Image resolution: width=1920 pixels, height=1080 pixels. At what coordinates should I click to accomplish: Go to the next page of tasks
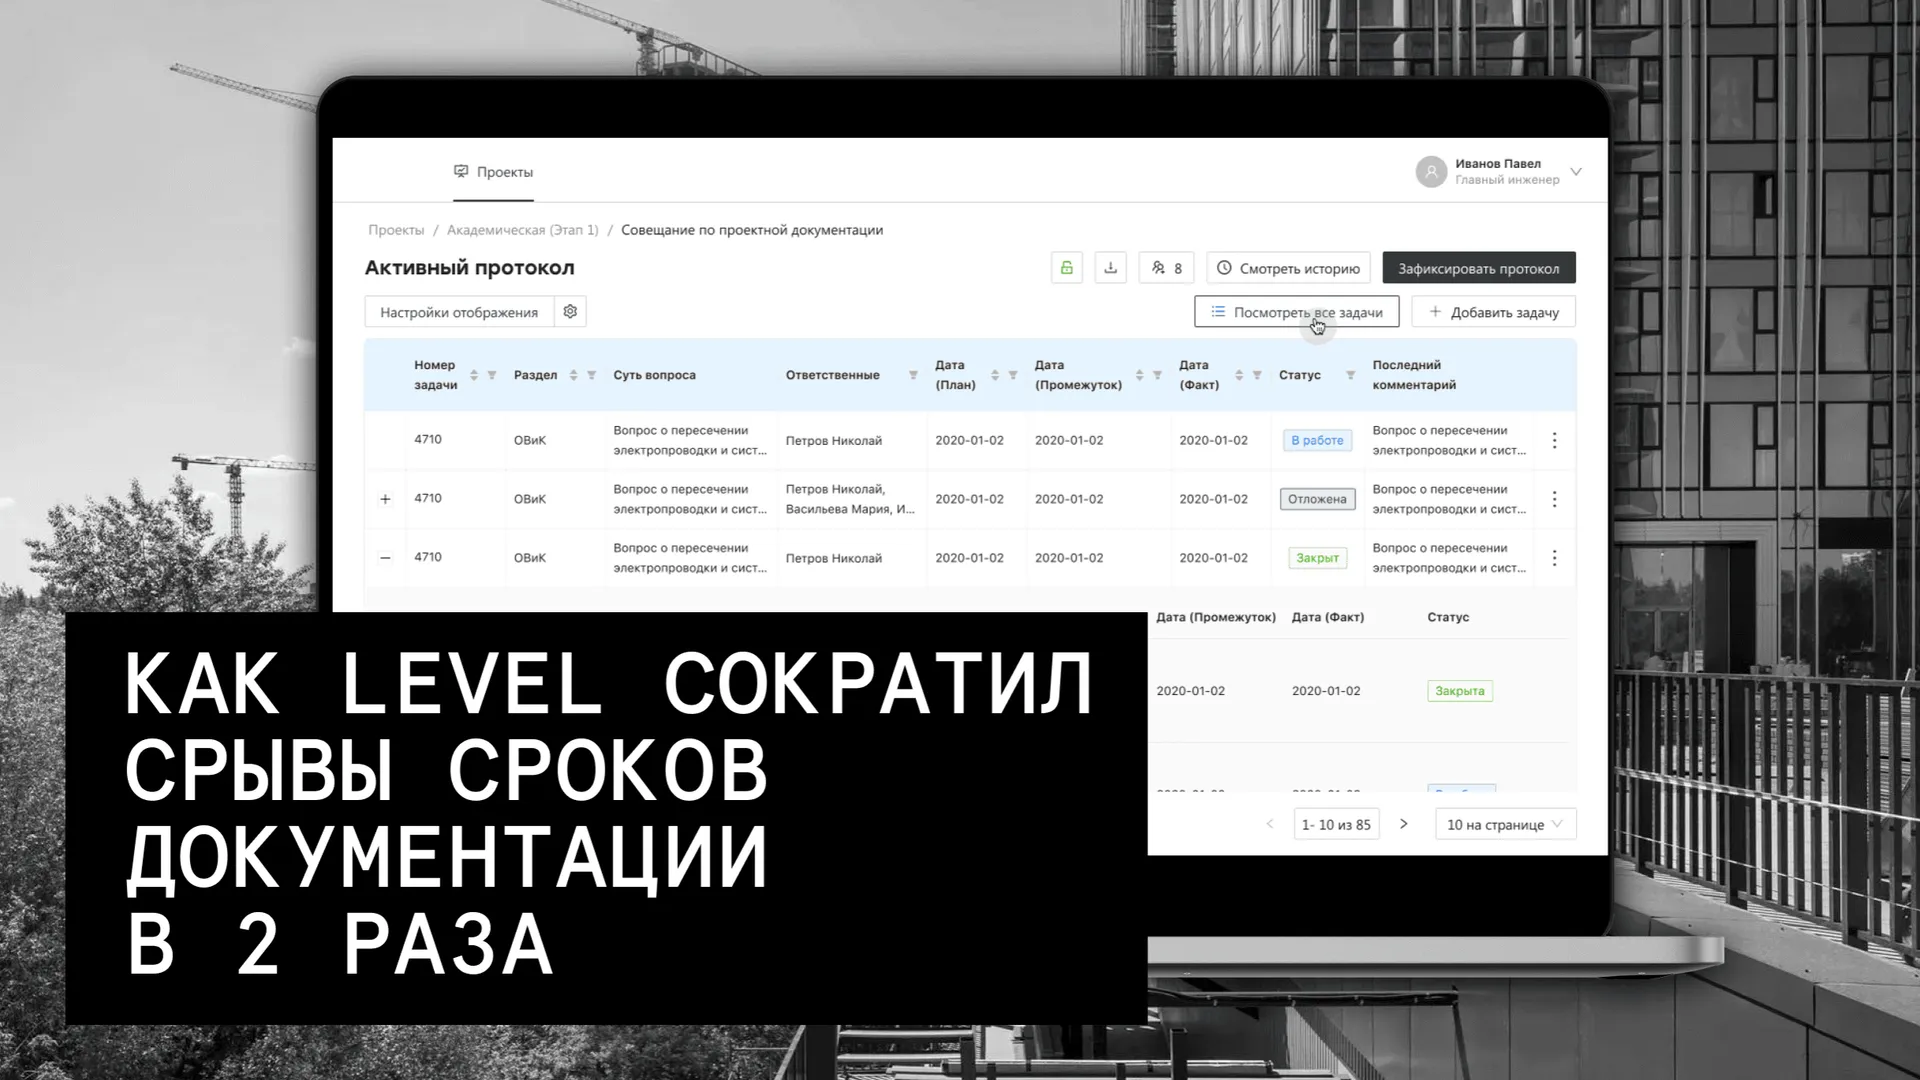point(1404,823)
